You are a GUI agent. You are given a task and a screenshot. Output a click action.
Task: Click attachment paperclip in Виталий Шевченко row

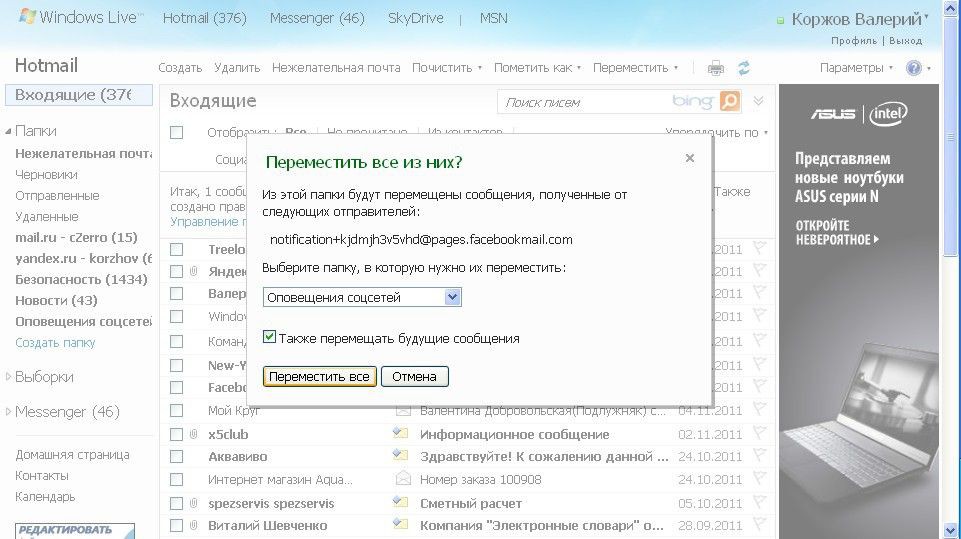tap(194, 526)
